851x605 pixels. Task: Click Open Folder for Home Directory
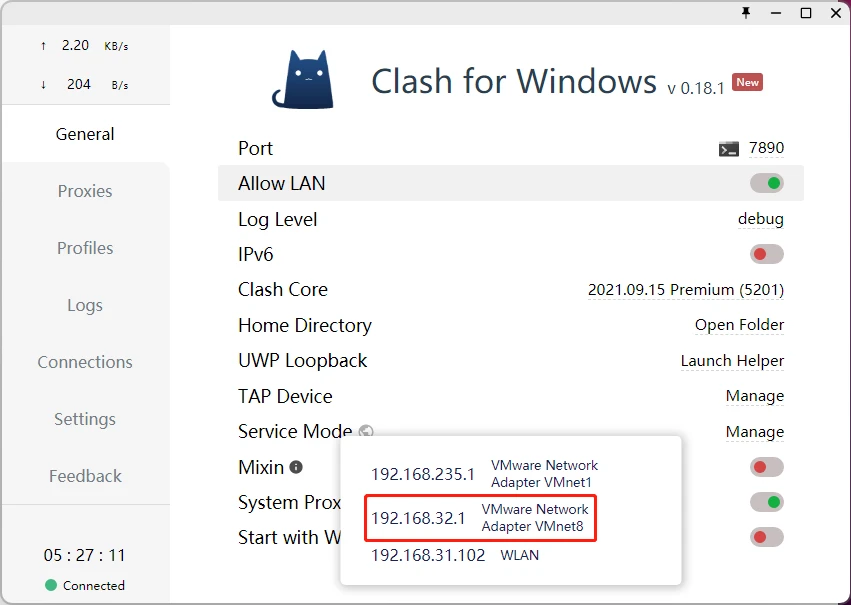(x=739, y=325)
